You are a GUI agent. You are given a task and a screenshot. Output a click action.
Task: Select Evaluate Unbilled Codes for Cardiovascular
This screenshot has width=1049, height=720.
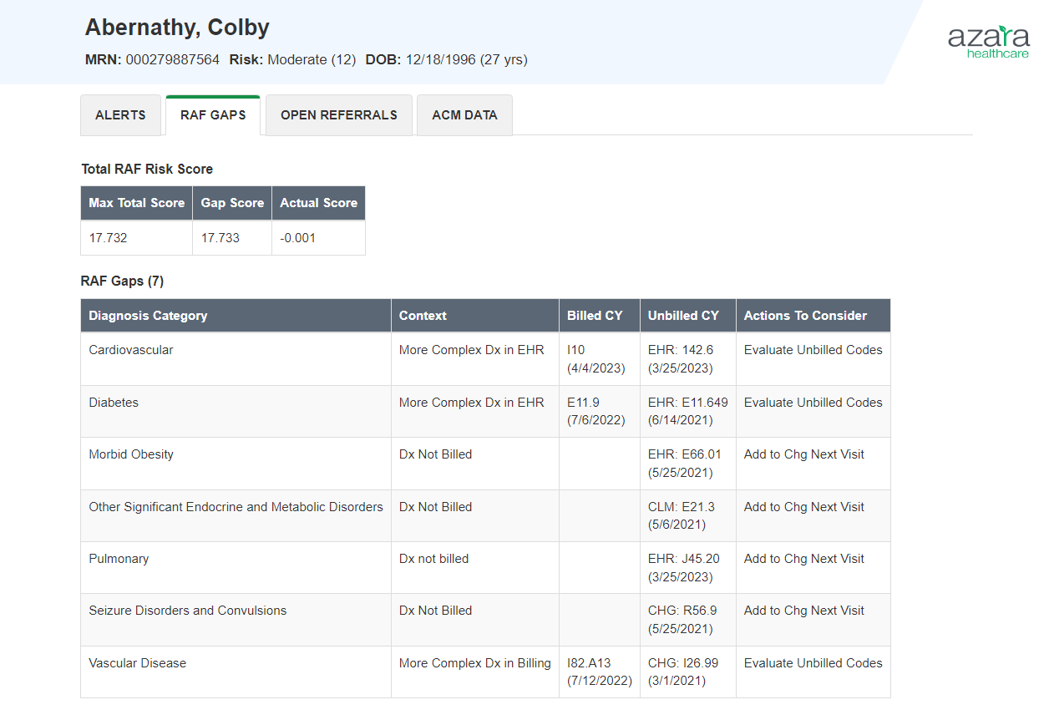tap(812, 350)
